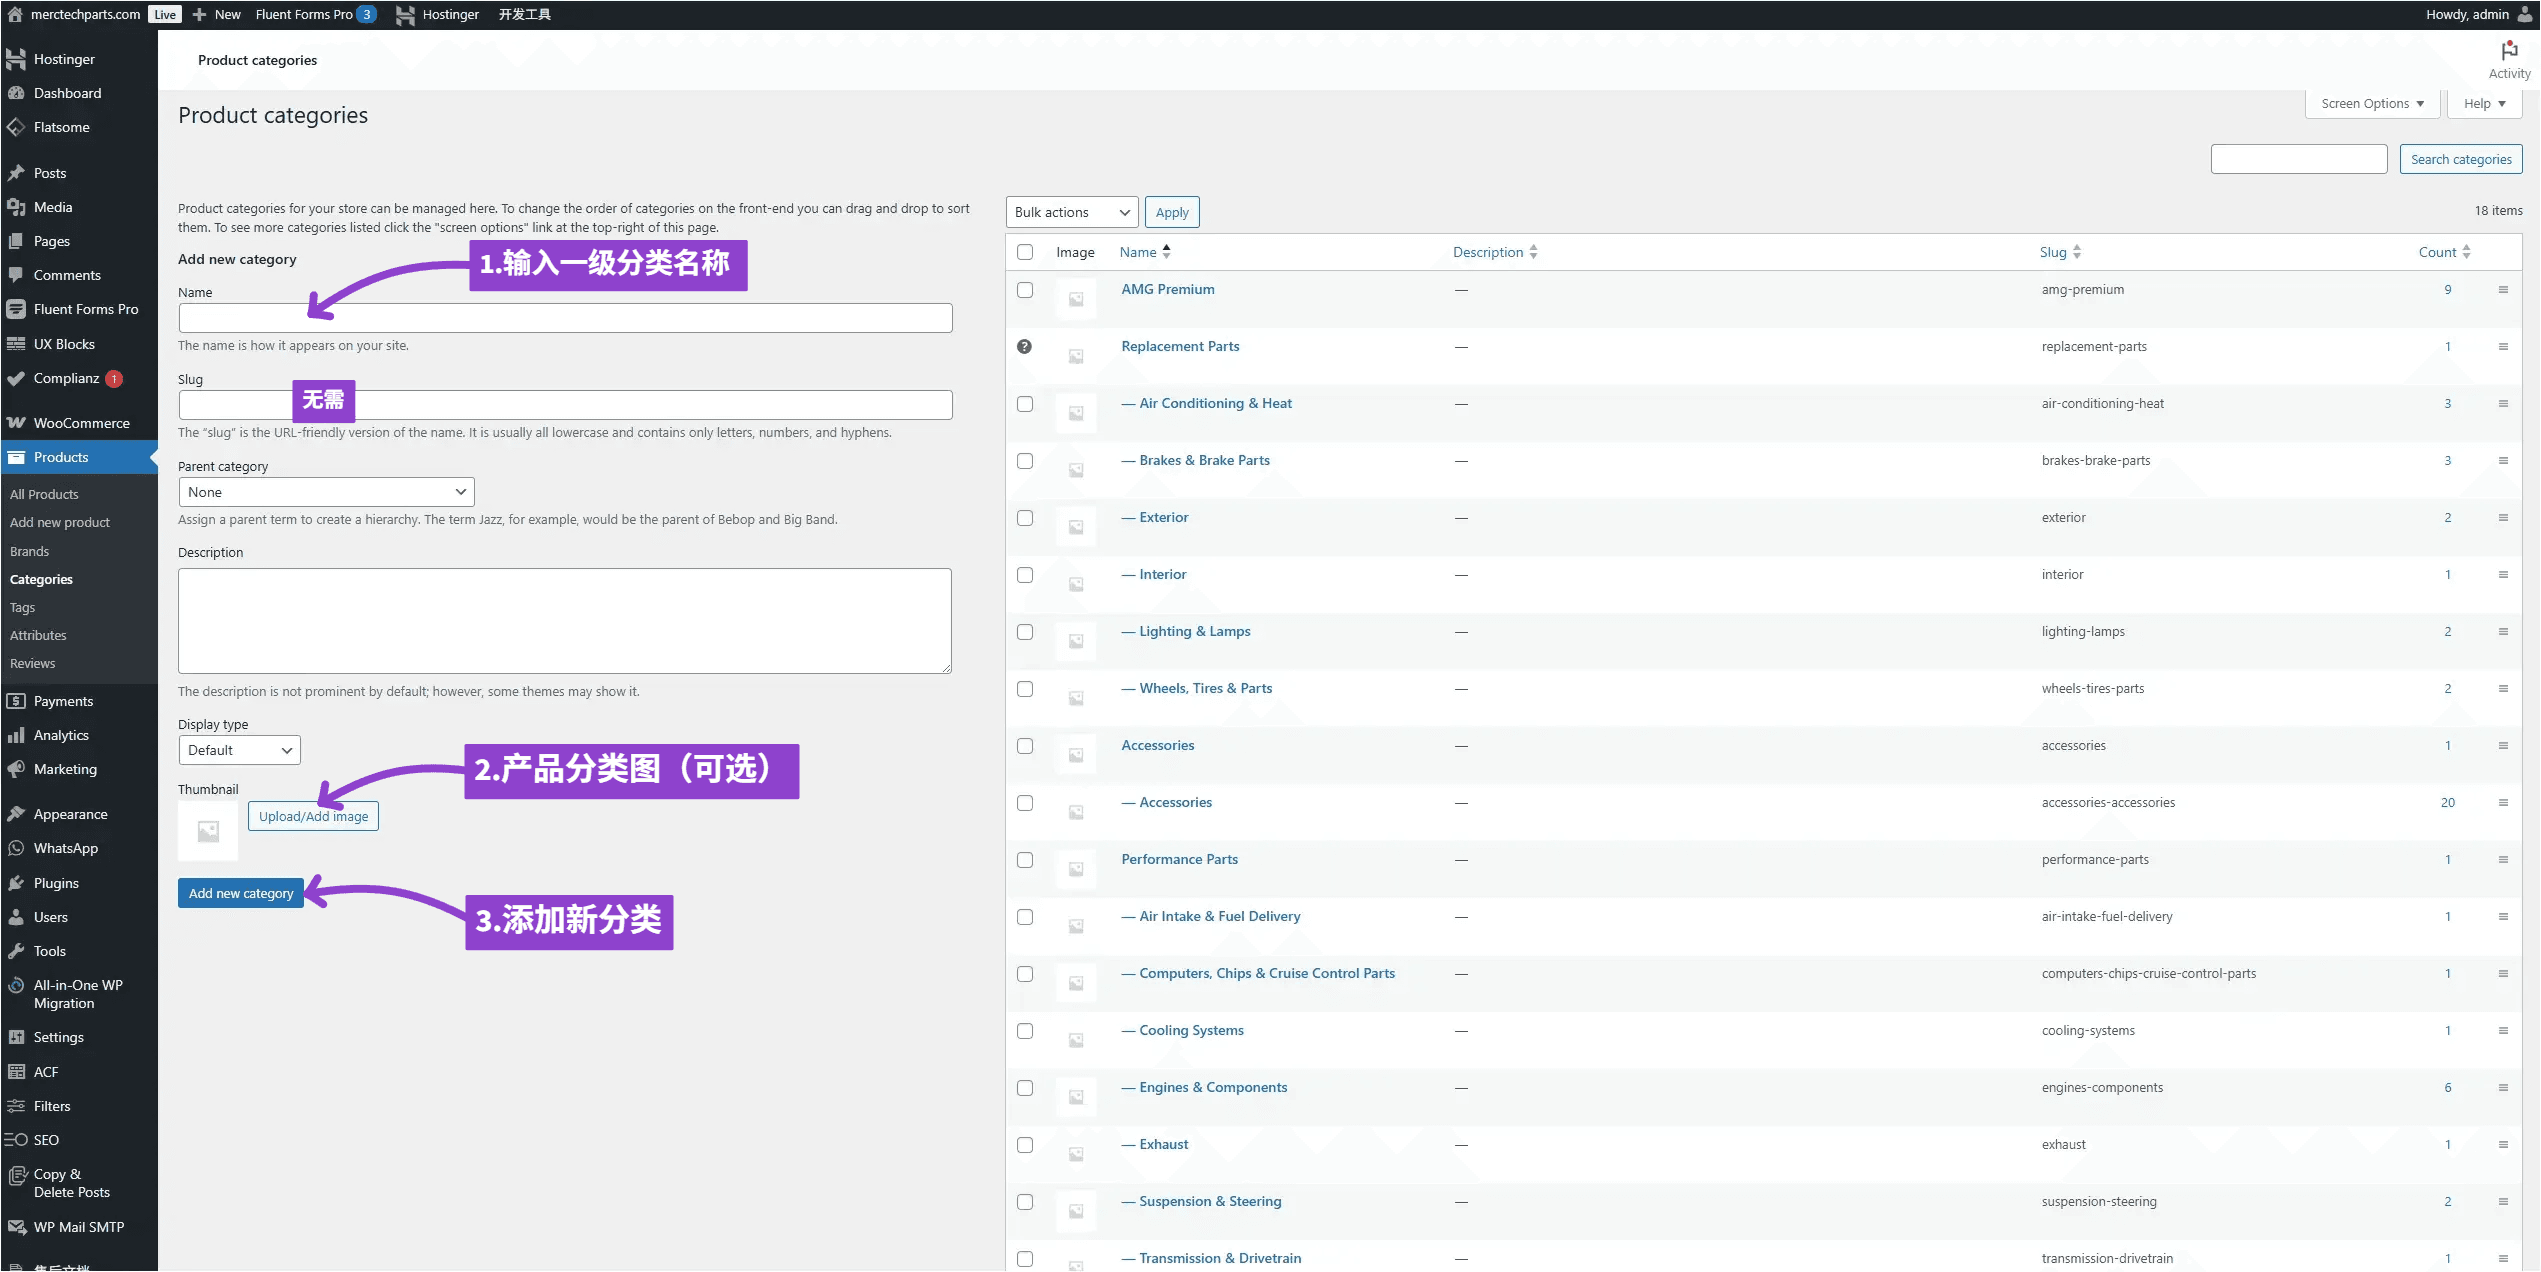2541x1272 pixels.
Task: Click the Hostinger icon in sidebar
Action: [16, 60]
